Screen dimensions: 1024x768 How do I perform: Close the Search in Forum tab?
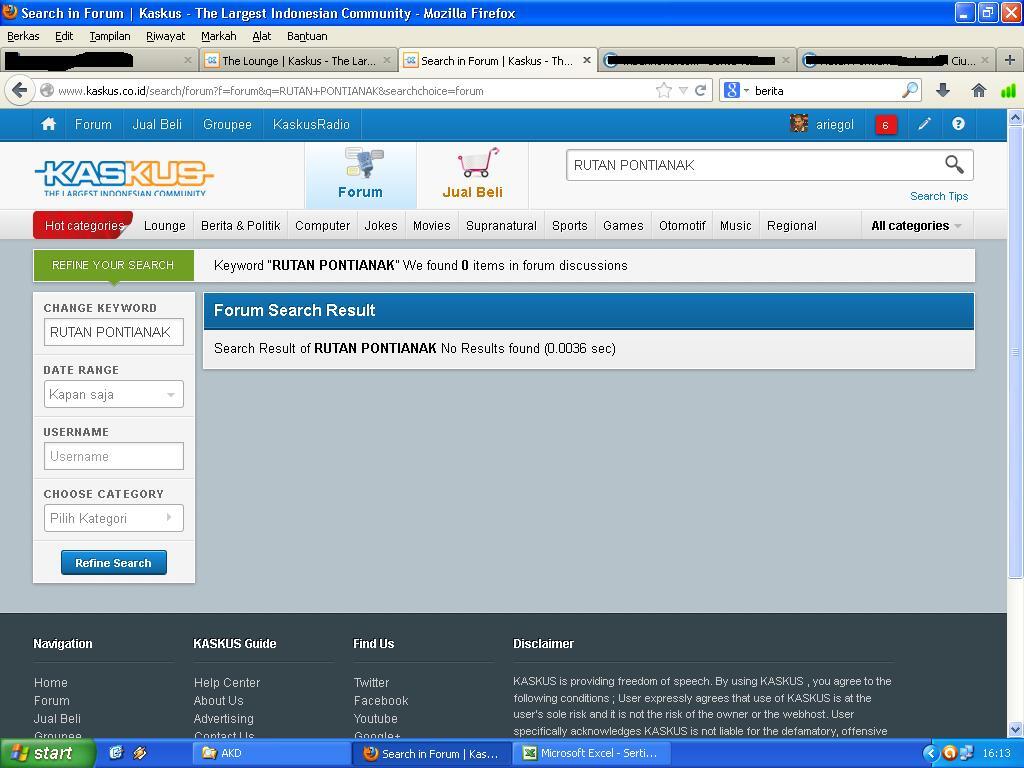coord(587,60)
